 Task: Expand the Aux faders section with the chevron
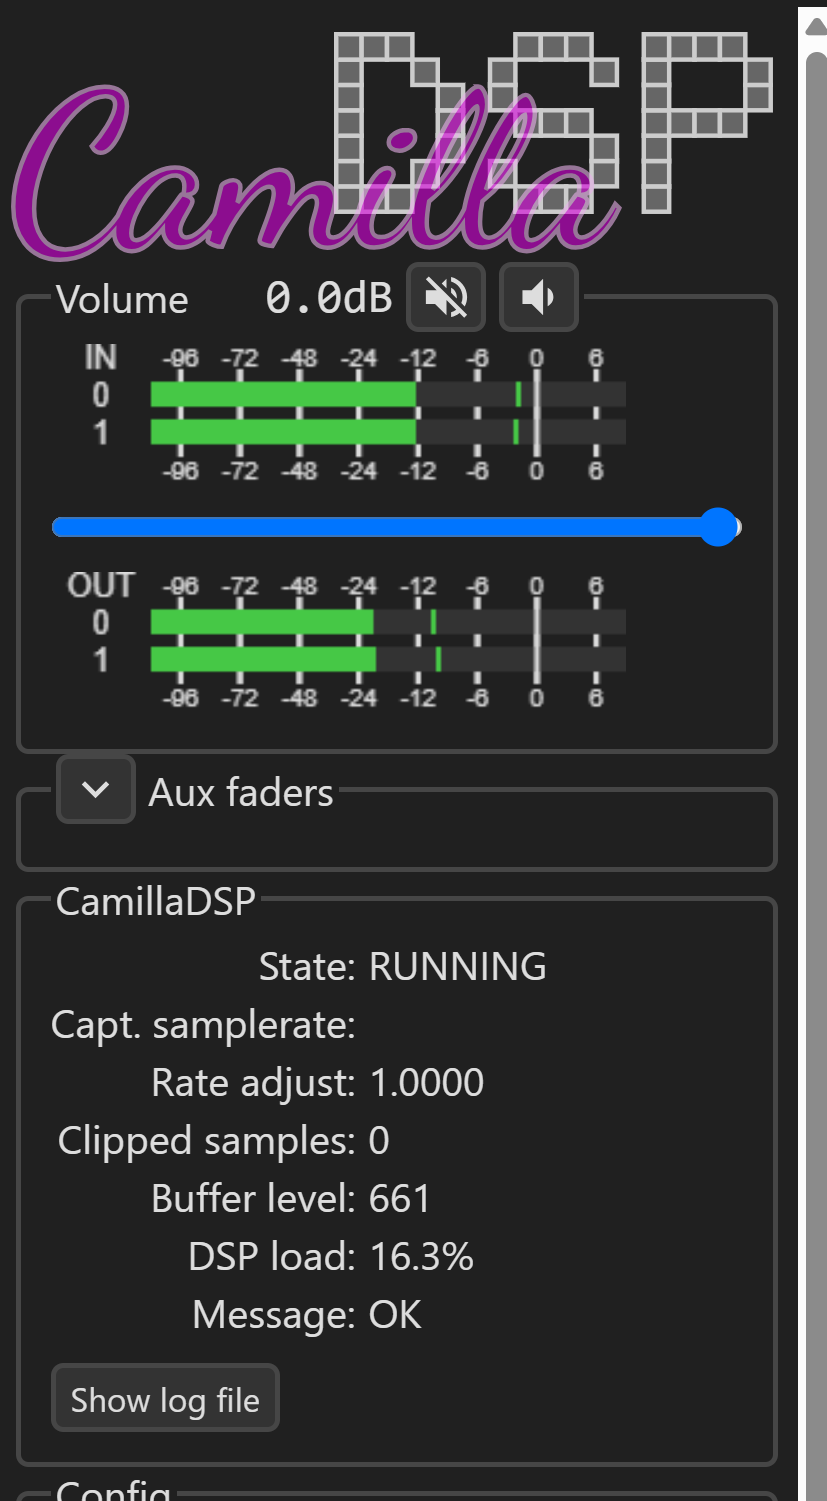pos(96,790)
